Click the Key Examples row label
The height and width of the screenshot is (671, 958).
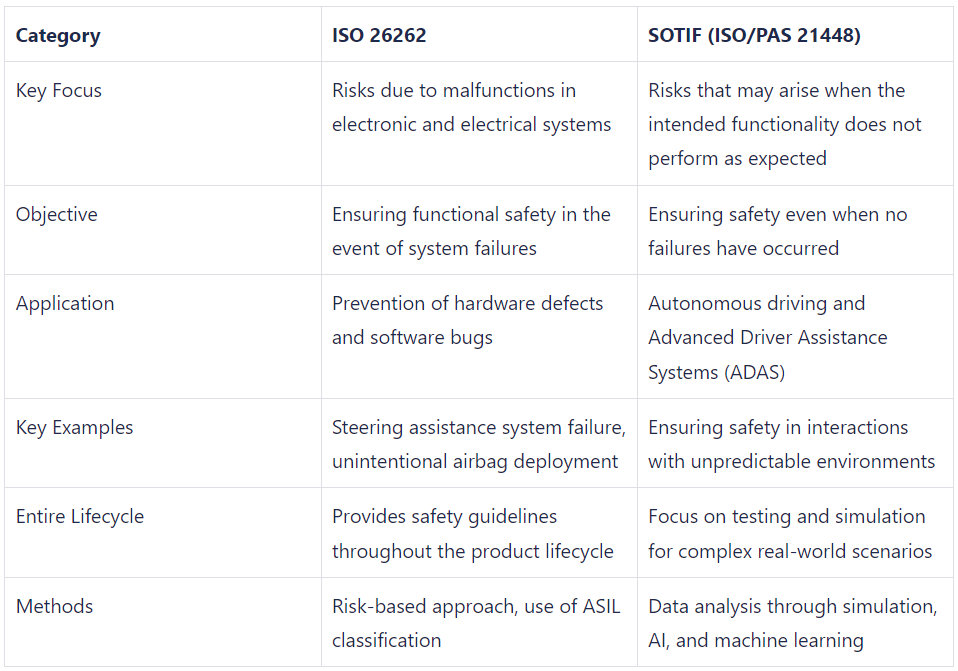point(75,427)
